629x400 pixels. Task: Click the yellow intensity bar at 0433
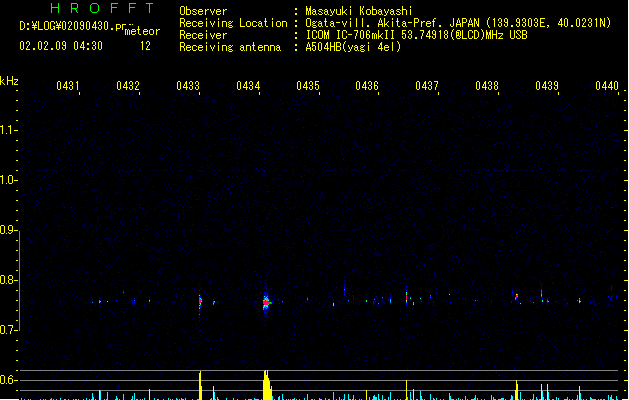click(x=200, y=385)
